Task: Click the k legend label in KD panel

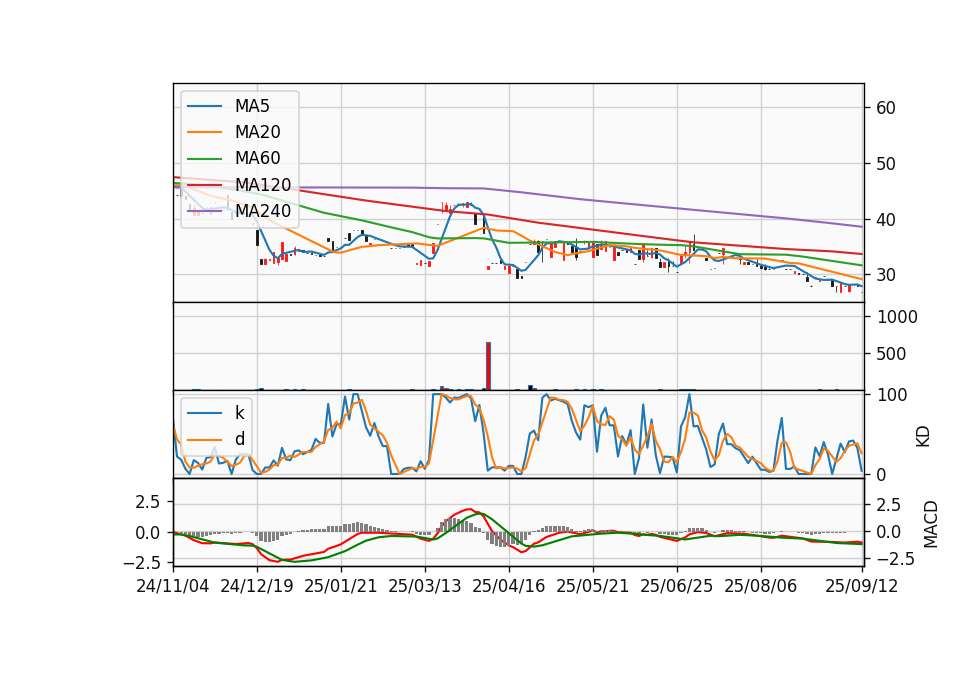Action: [x=239, y=413]
